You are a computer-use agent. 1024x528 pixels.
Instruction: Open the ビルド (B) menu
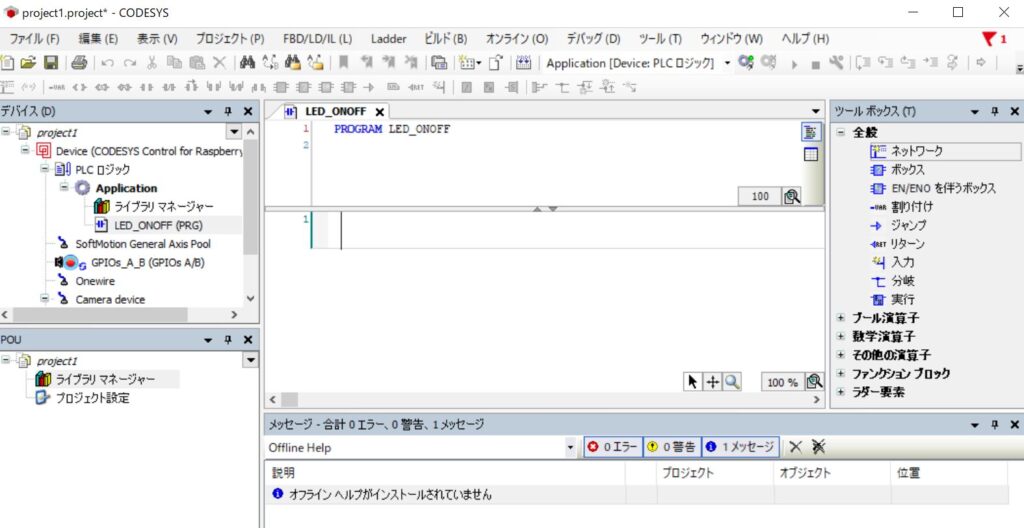[x=445, y=39]
